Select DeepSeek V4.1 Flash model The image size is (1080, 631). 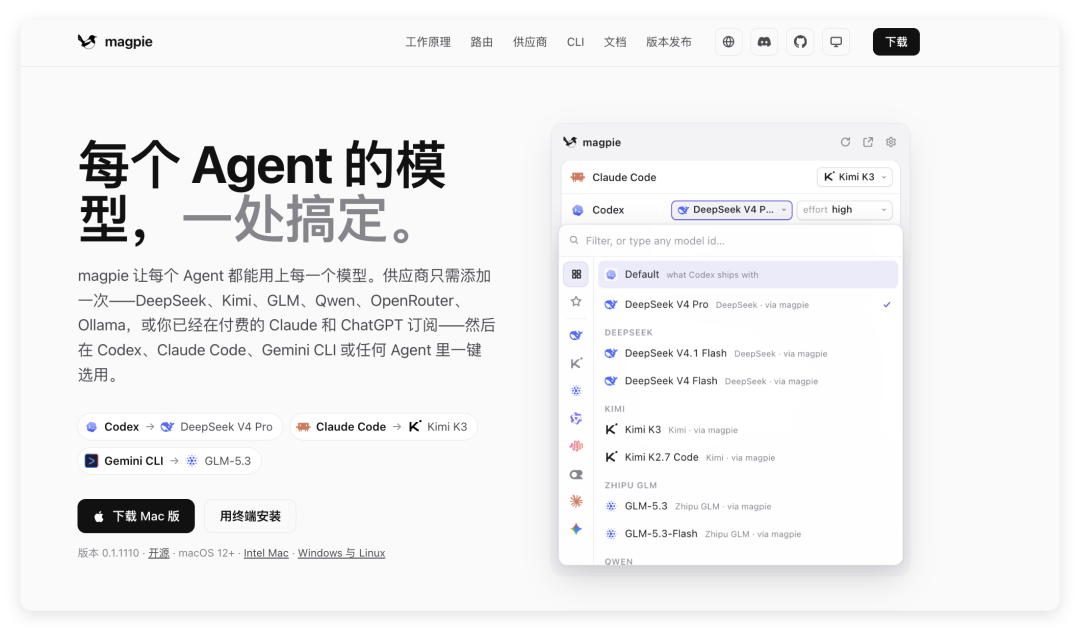point(748,353)
